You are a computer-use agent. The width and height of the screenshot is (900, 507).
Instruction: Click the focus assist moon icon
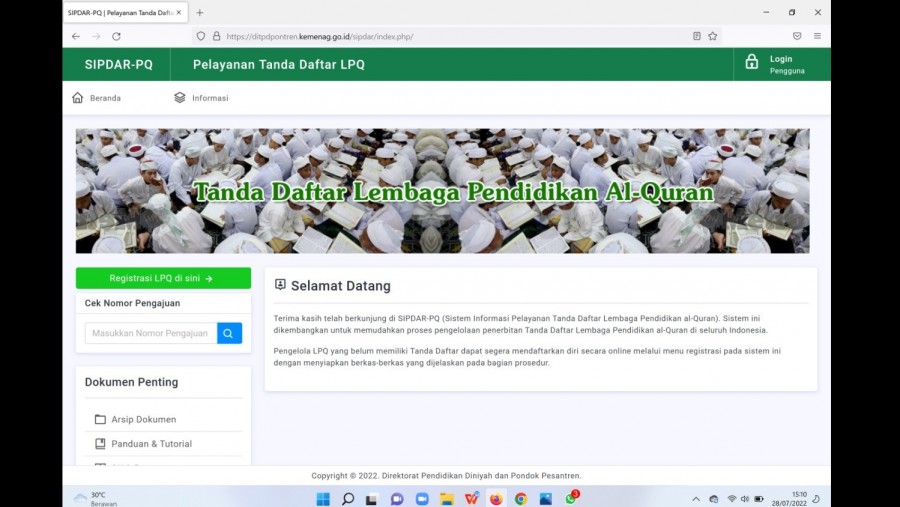point(816,498)
